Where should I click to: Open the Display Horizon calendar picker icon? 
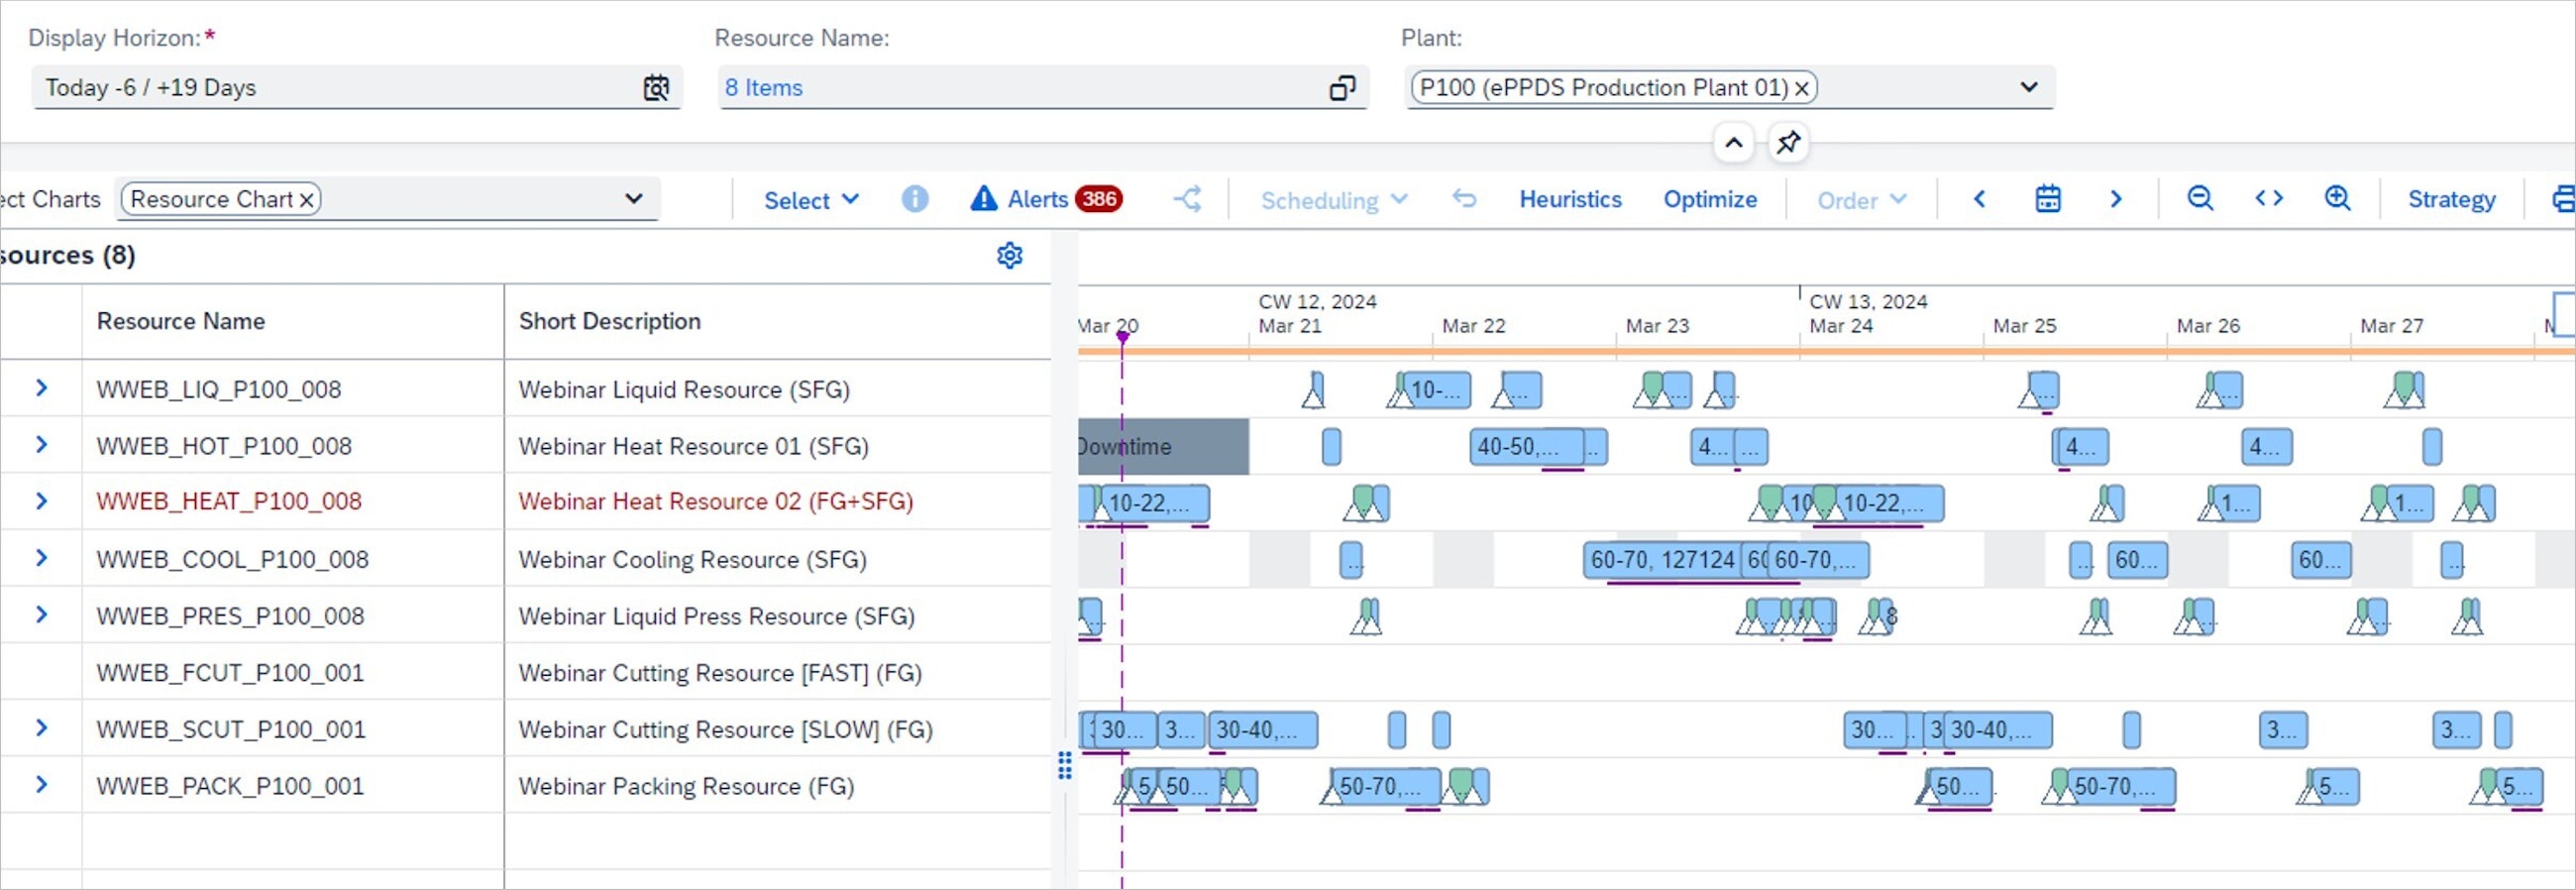tap(655, 88)
